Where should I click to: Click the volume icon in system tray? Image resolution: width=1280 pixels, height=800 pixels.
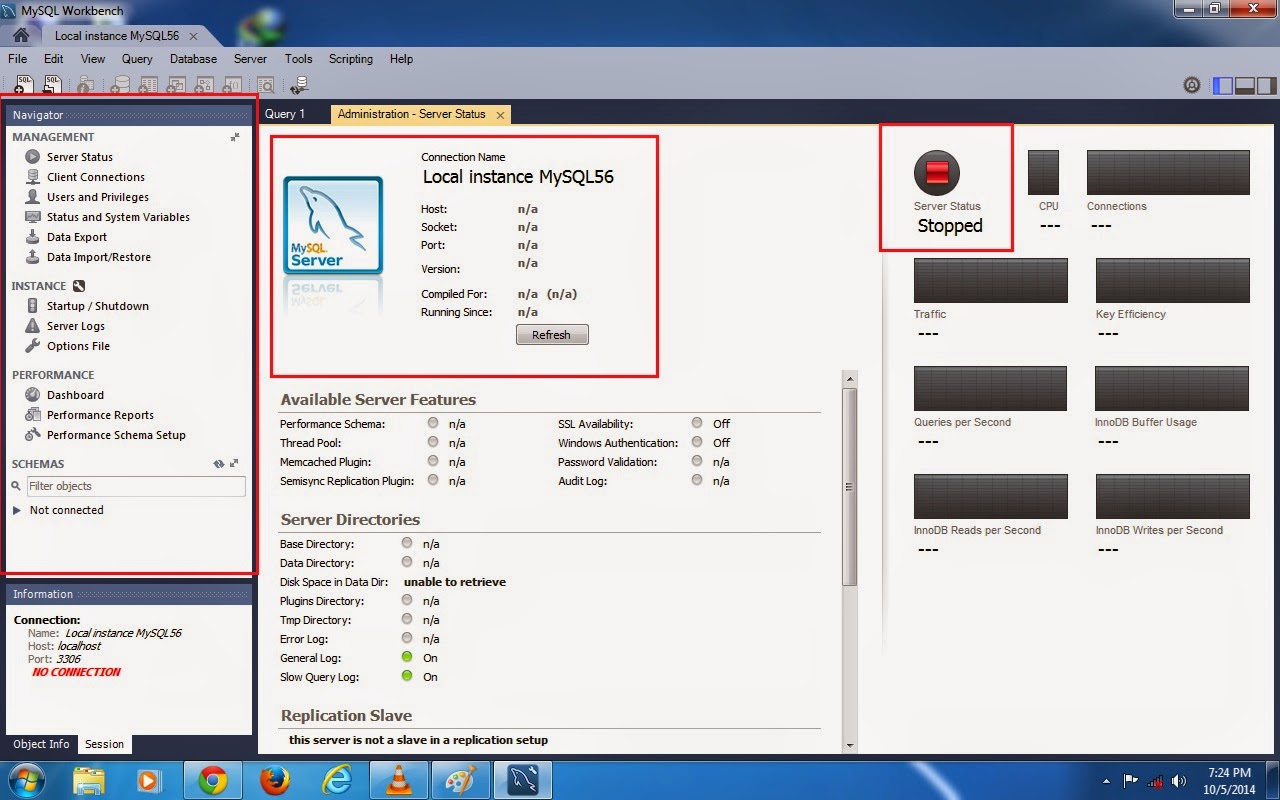[x=1179, y=781]
